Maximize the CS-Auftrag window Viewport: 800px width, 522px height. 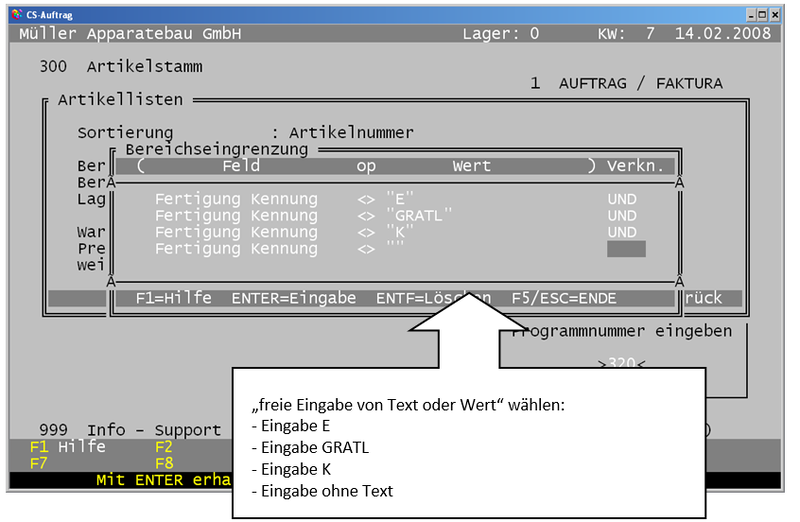click(x=761, y=15)
